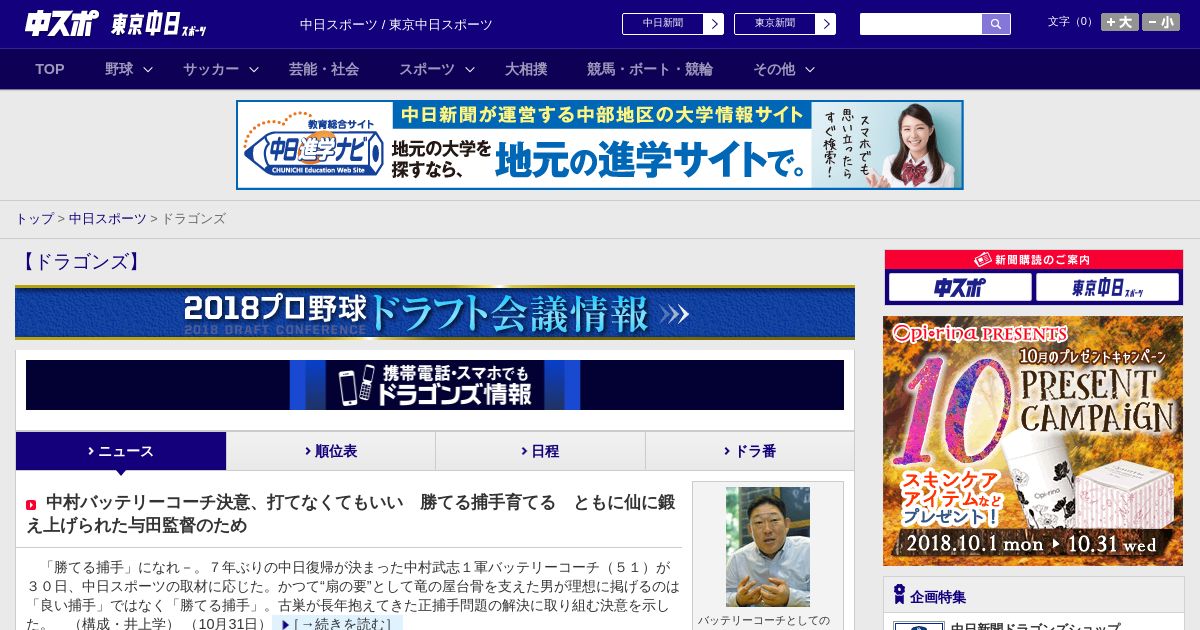1200x630 pixels.
Task: Open the coach Nakamura photo thumbnail
Action: coord(768,547)
